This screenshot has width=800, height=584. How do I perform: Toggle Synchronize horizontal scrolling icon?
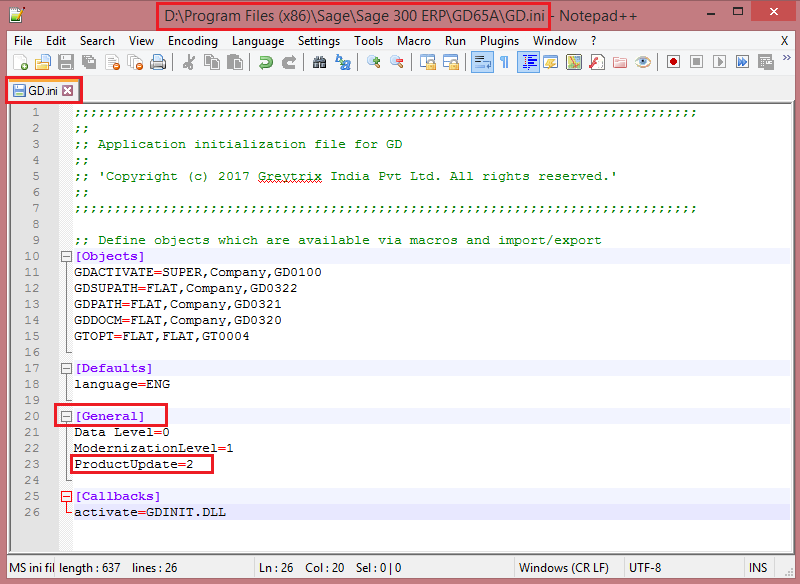[451, 62]
